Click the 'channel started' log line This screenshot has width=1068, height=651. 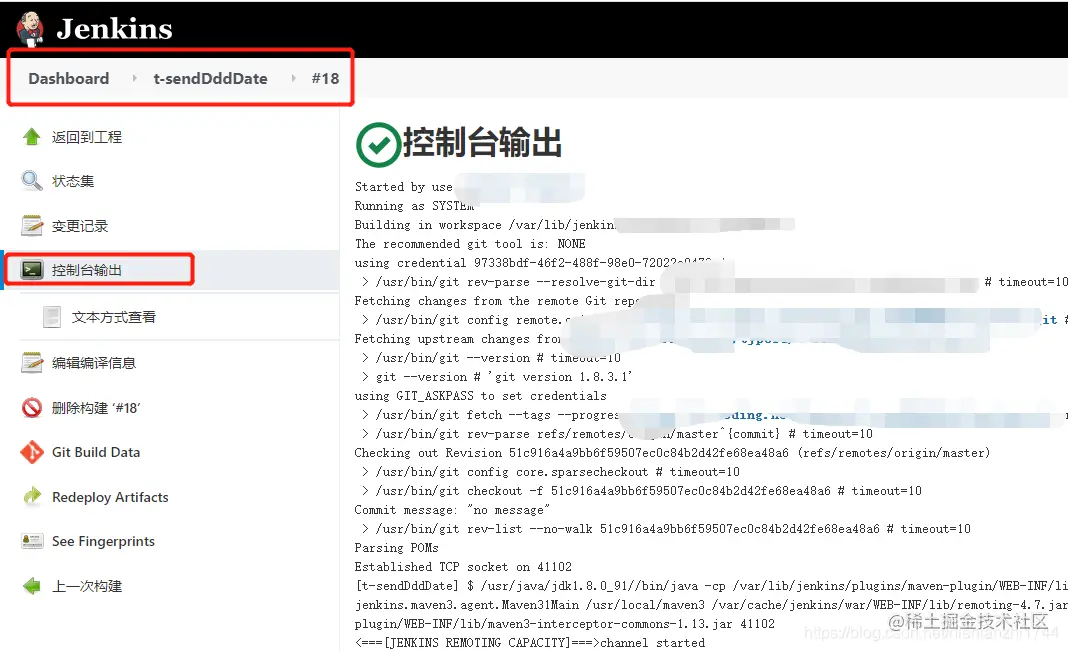(530, 643)
